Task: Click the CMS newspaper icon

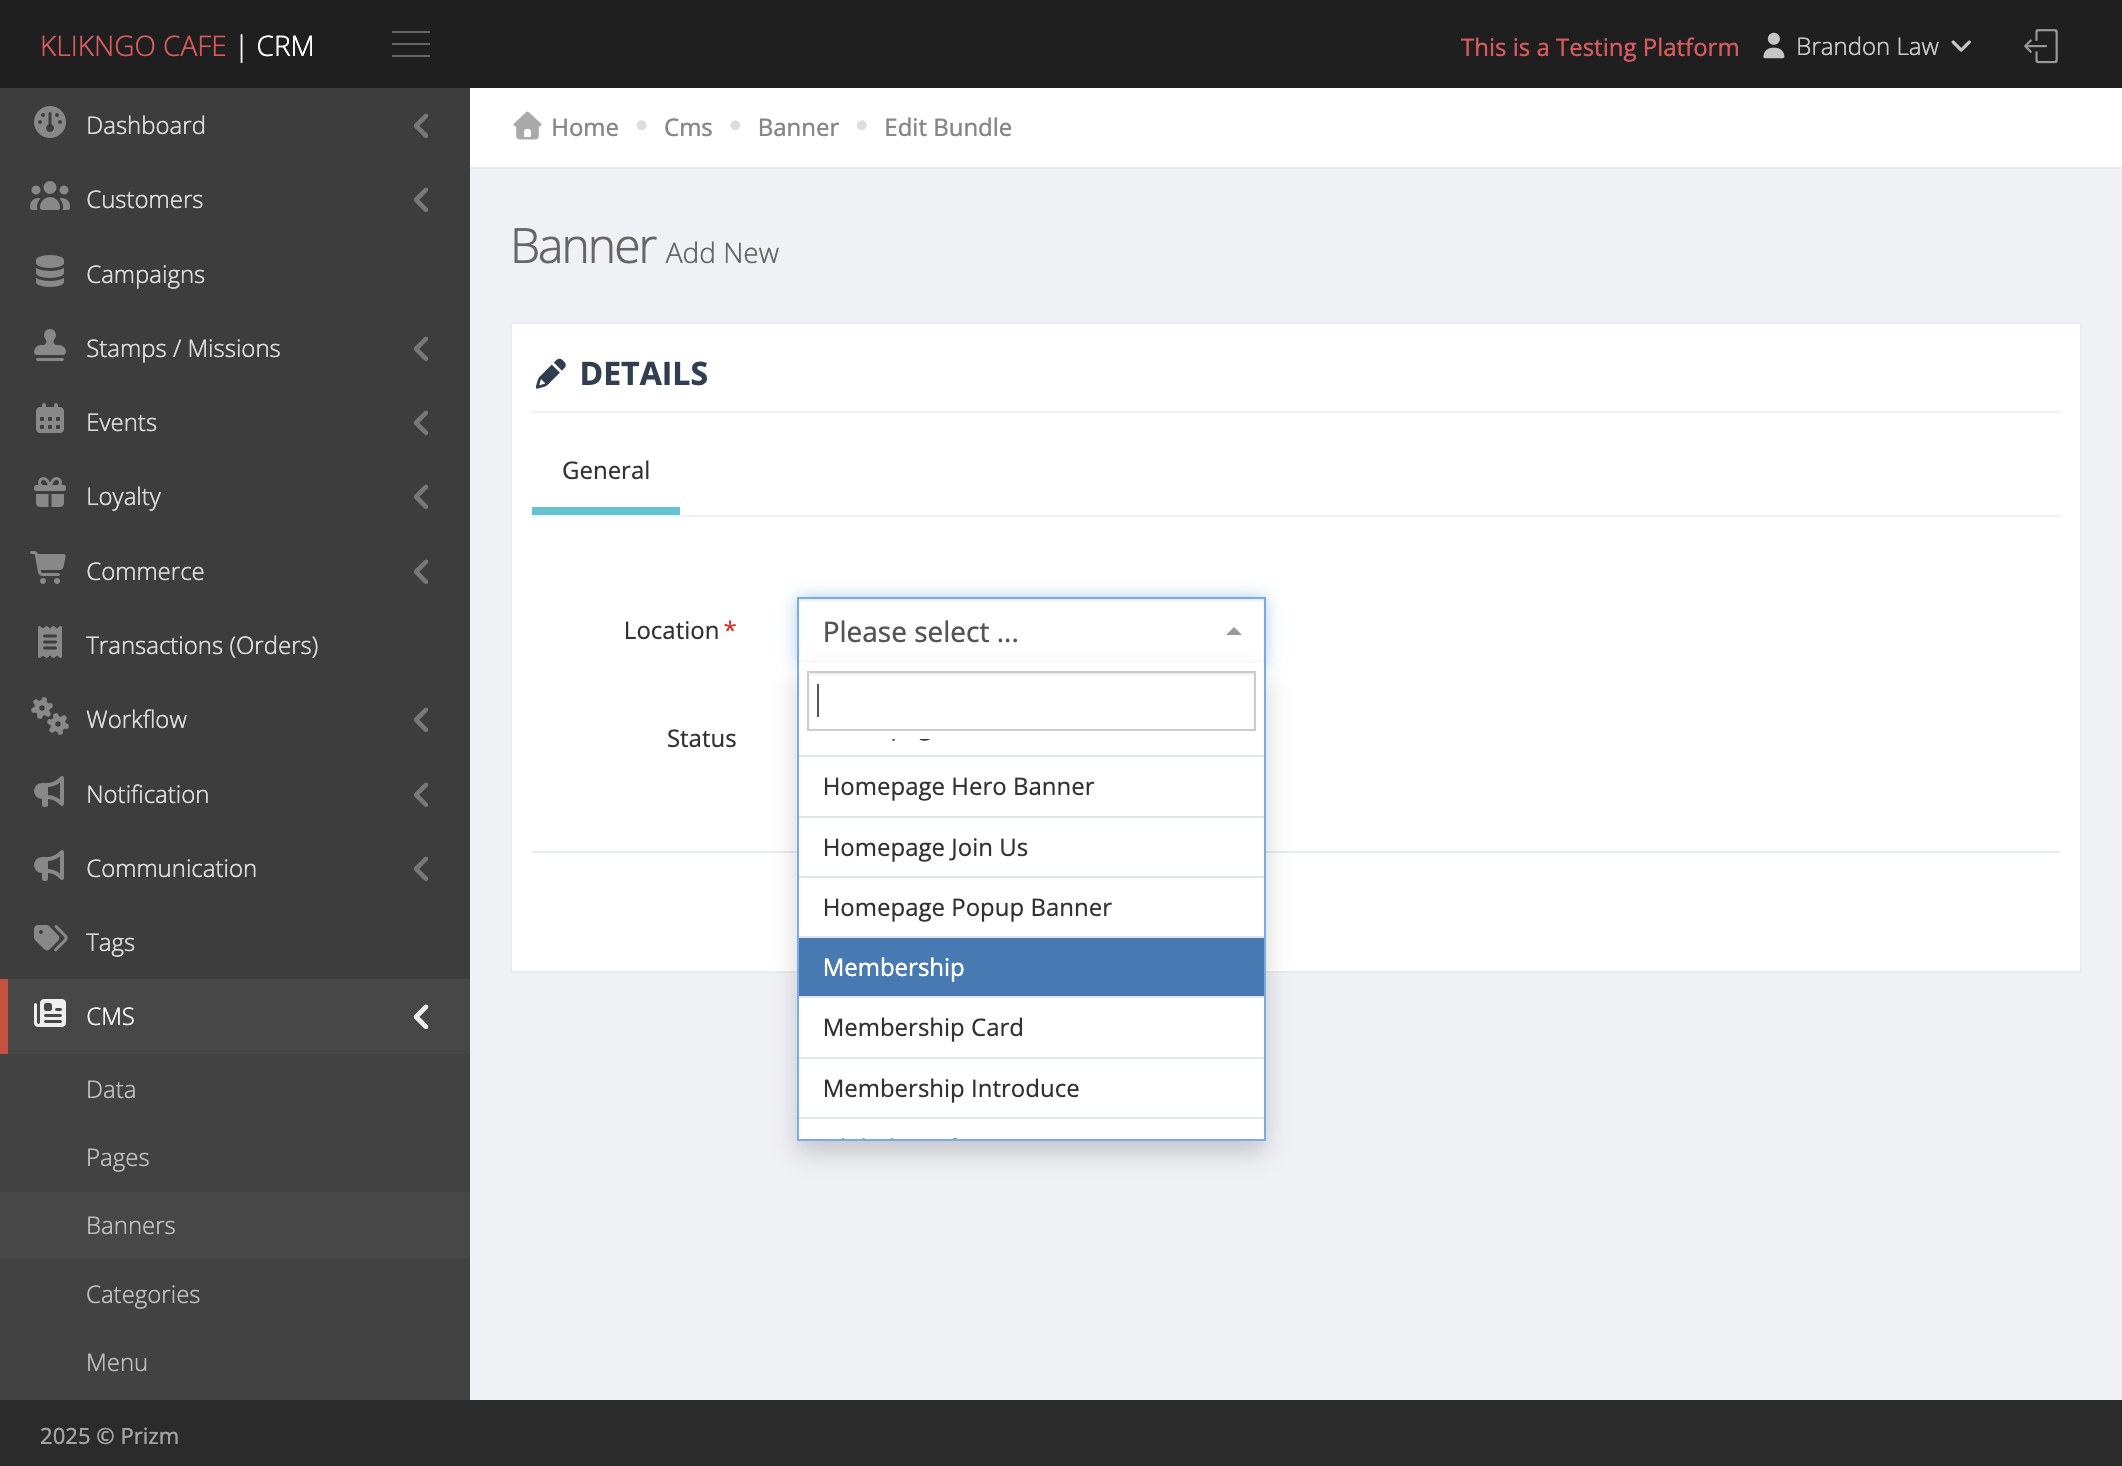Action: click(49, 1014)
